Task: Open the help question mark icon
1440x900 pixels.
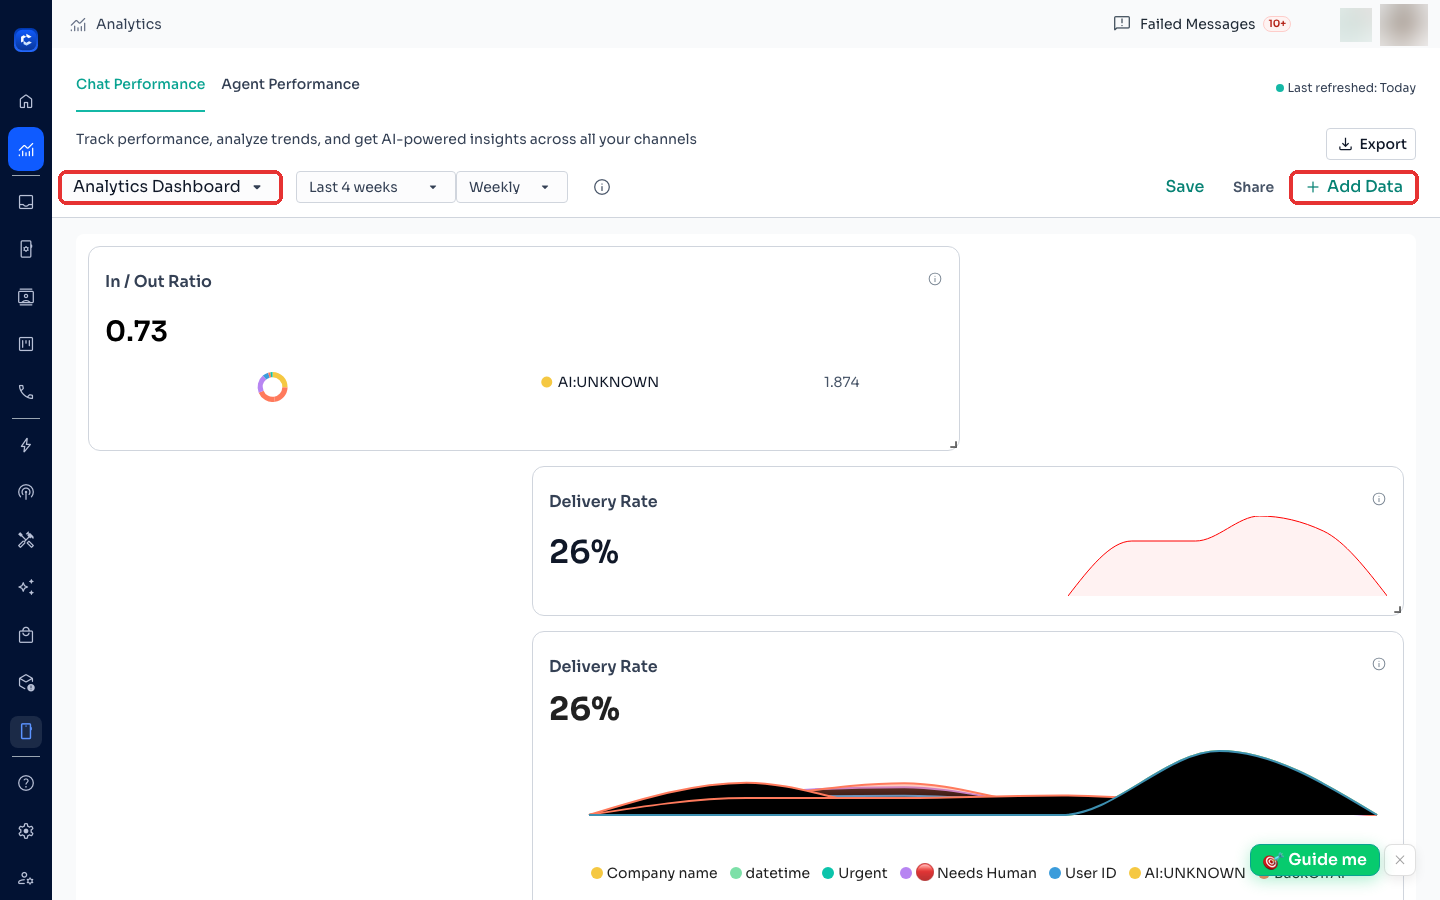Action: point(26,783)
